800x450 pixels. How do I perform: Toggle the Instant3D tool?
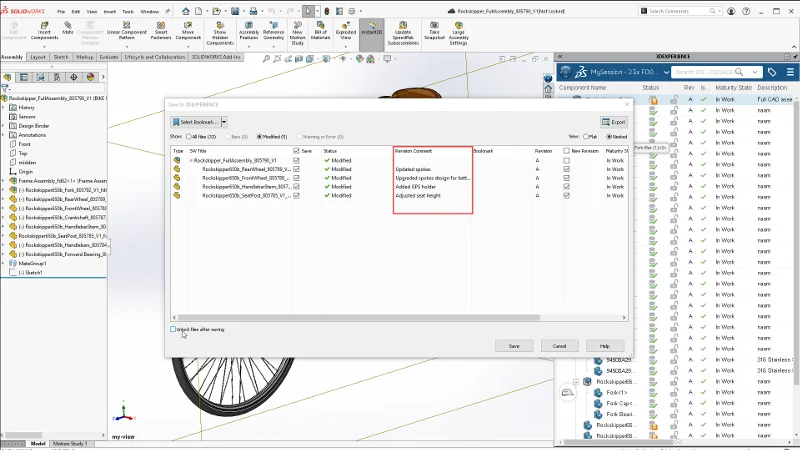click(x=371, y=34)
